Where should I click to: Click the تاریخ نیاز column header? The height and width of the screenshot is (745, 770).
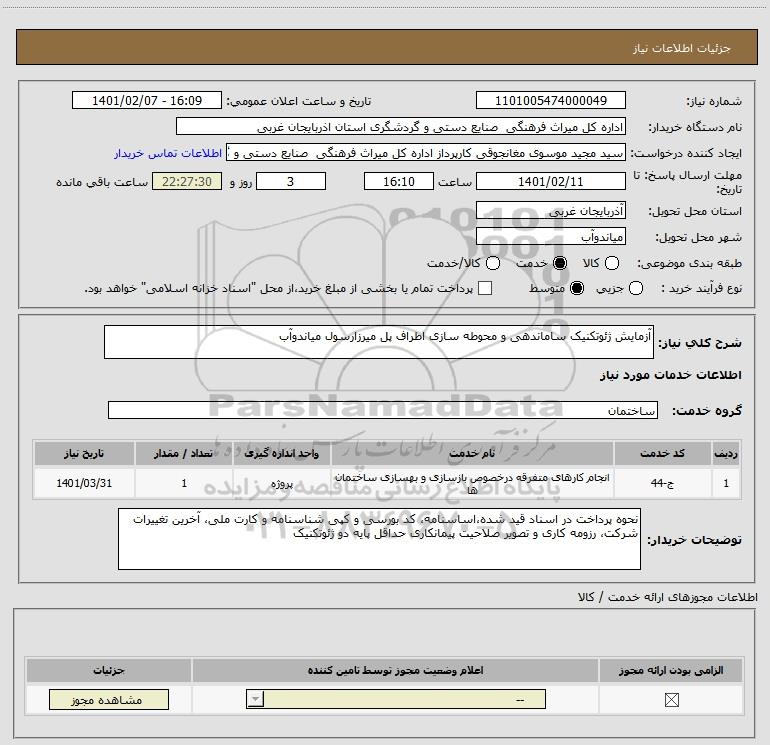[84, 453]
